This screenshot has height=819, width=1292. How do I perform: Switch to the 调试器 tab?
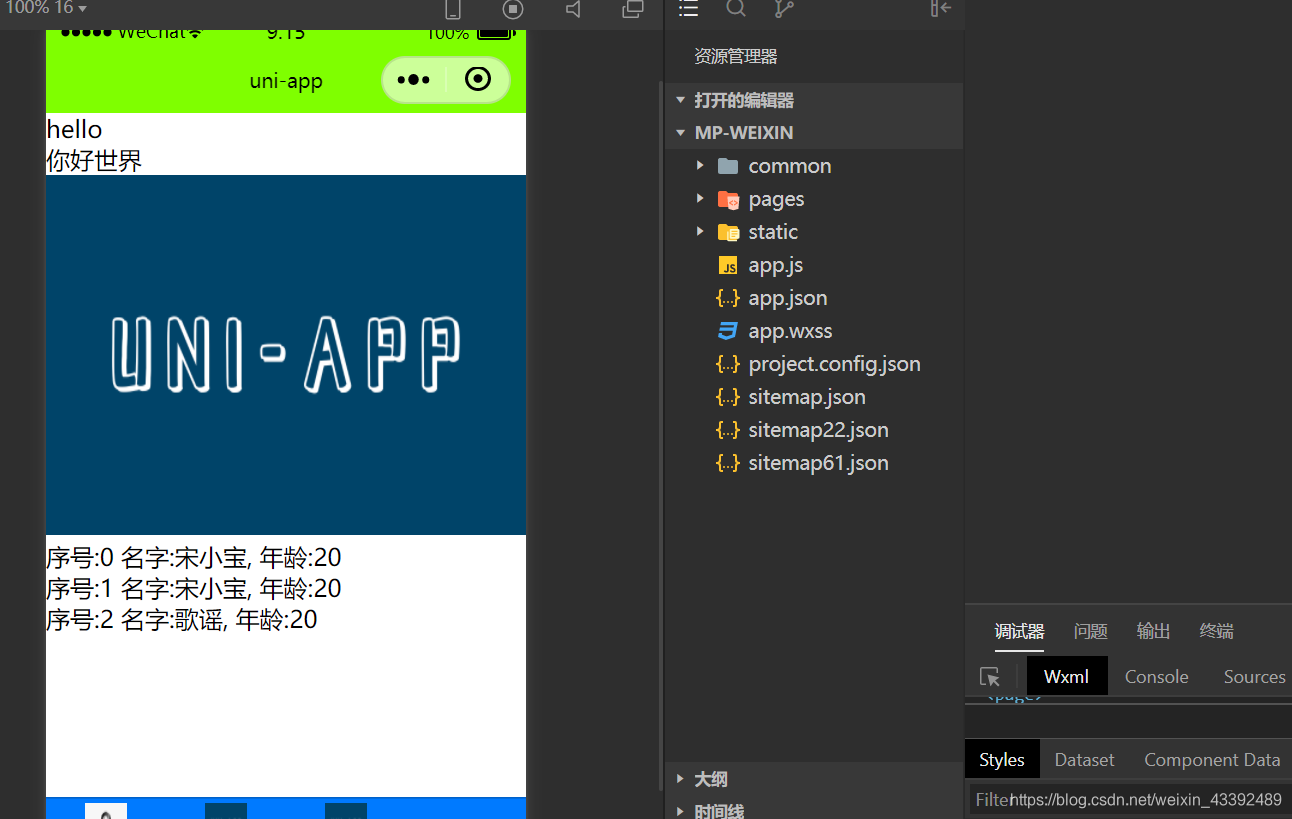1019,631
